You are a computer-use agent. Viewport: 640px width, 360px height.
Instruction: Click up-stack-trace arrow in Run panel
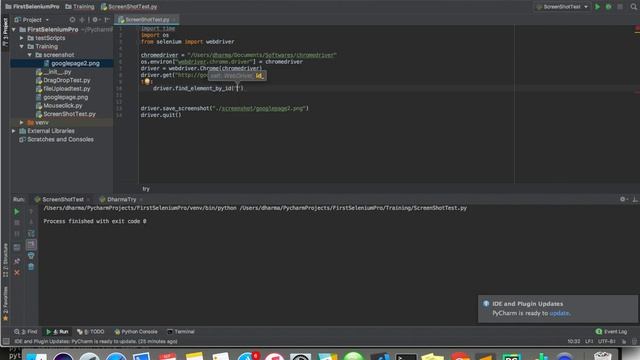click(31, 212)
